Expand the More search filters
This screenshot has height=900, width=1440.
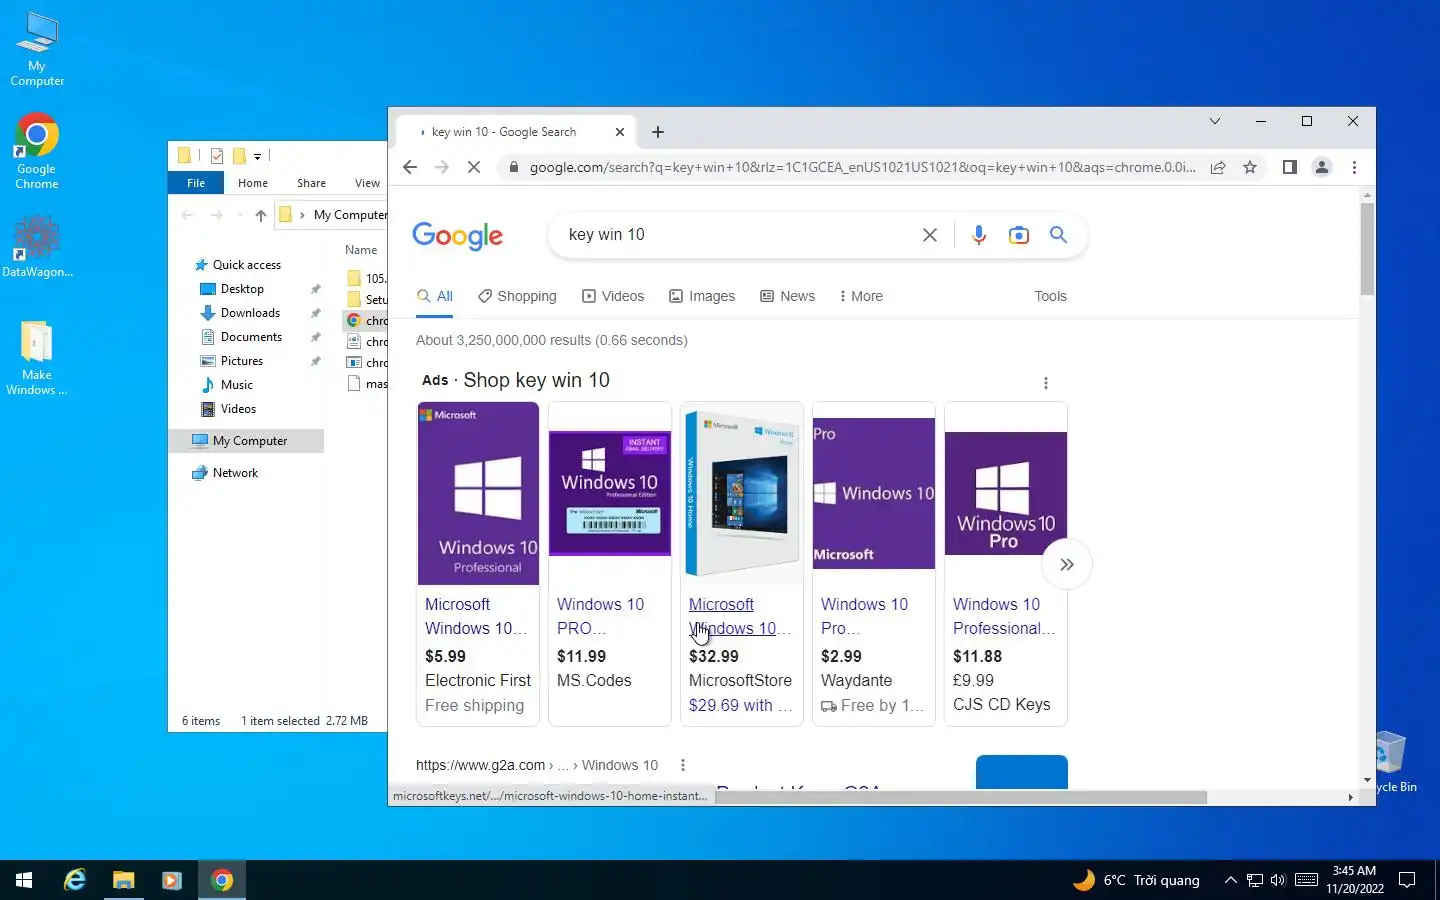click(861, 296)
